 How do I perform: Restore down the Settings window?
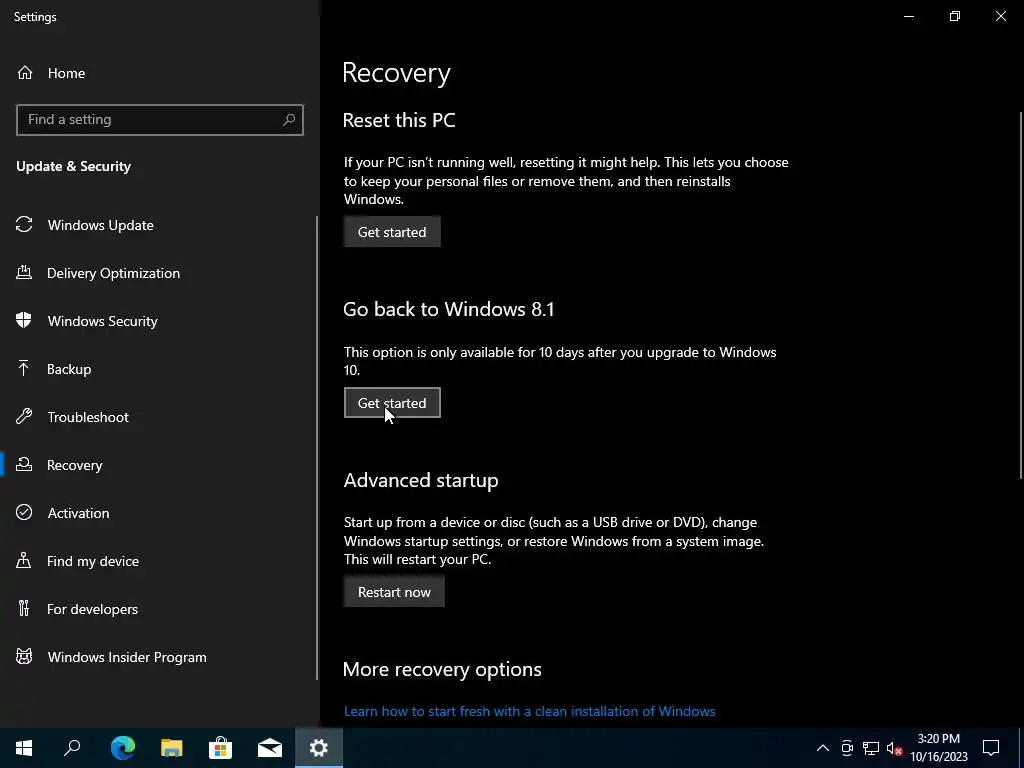(x=955, y=16)
